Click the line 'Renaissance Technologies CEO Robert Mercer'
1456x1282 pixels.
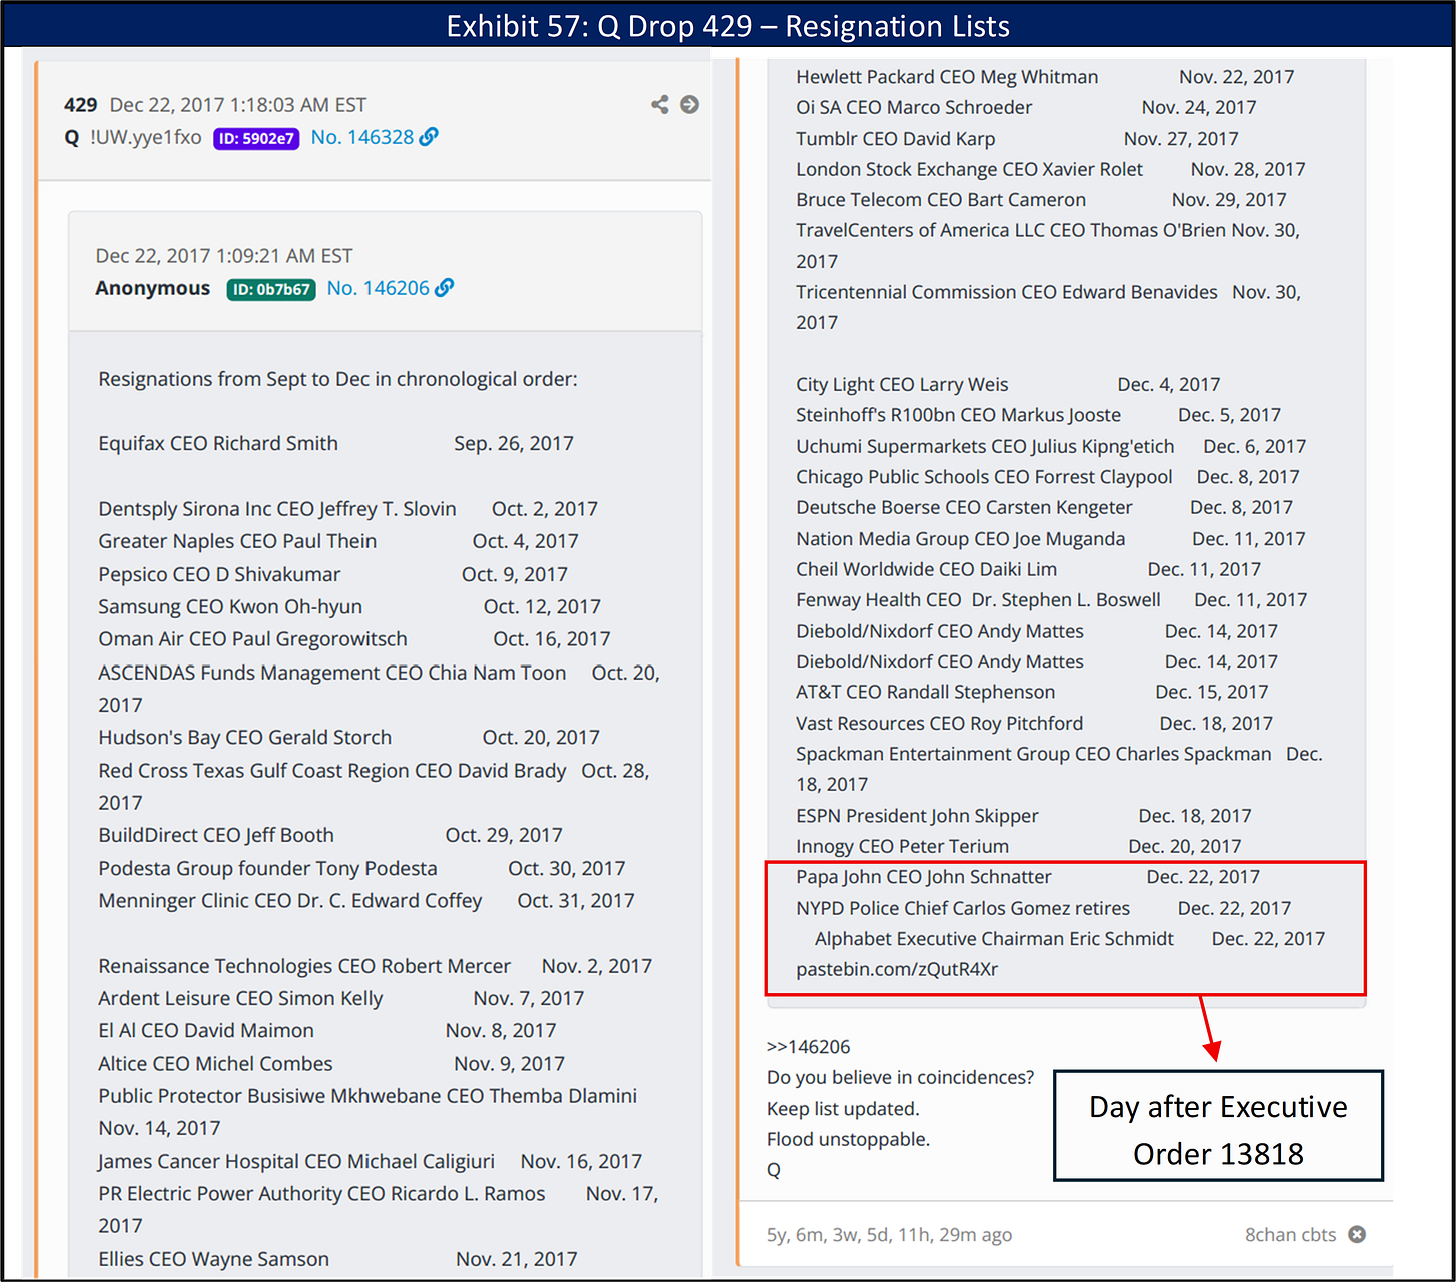[304, 966]
